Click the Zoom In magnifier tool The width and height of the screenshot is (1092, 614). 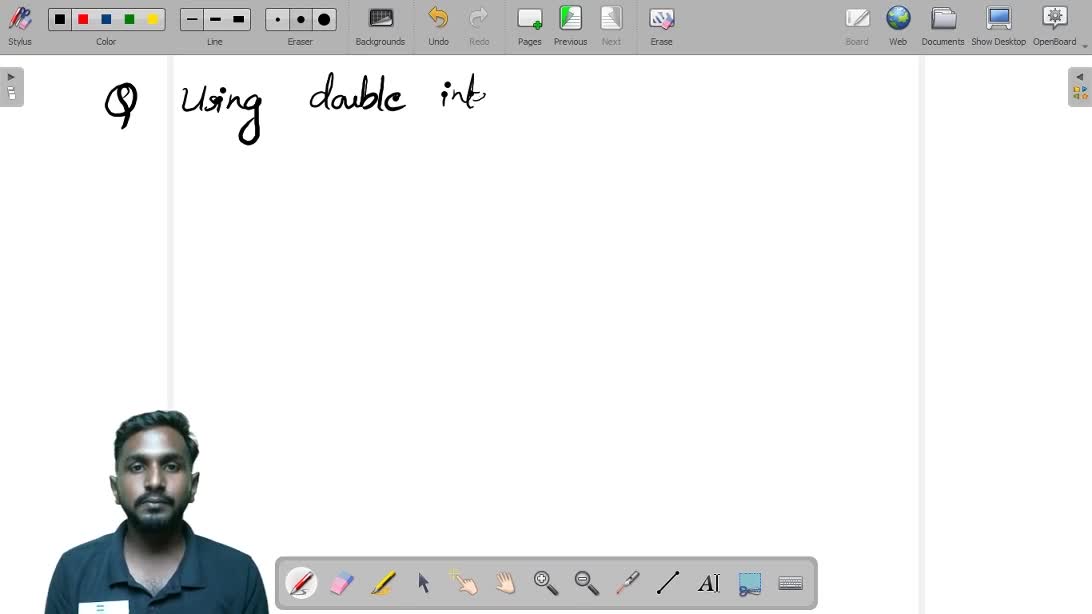coord(546,583)
